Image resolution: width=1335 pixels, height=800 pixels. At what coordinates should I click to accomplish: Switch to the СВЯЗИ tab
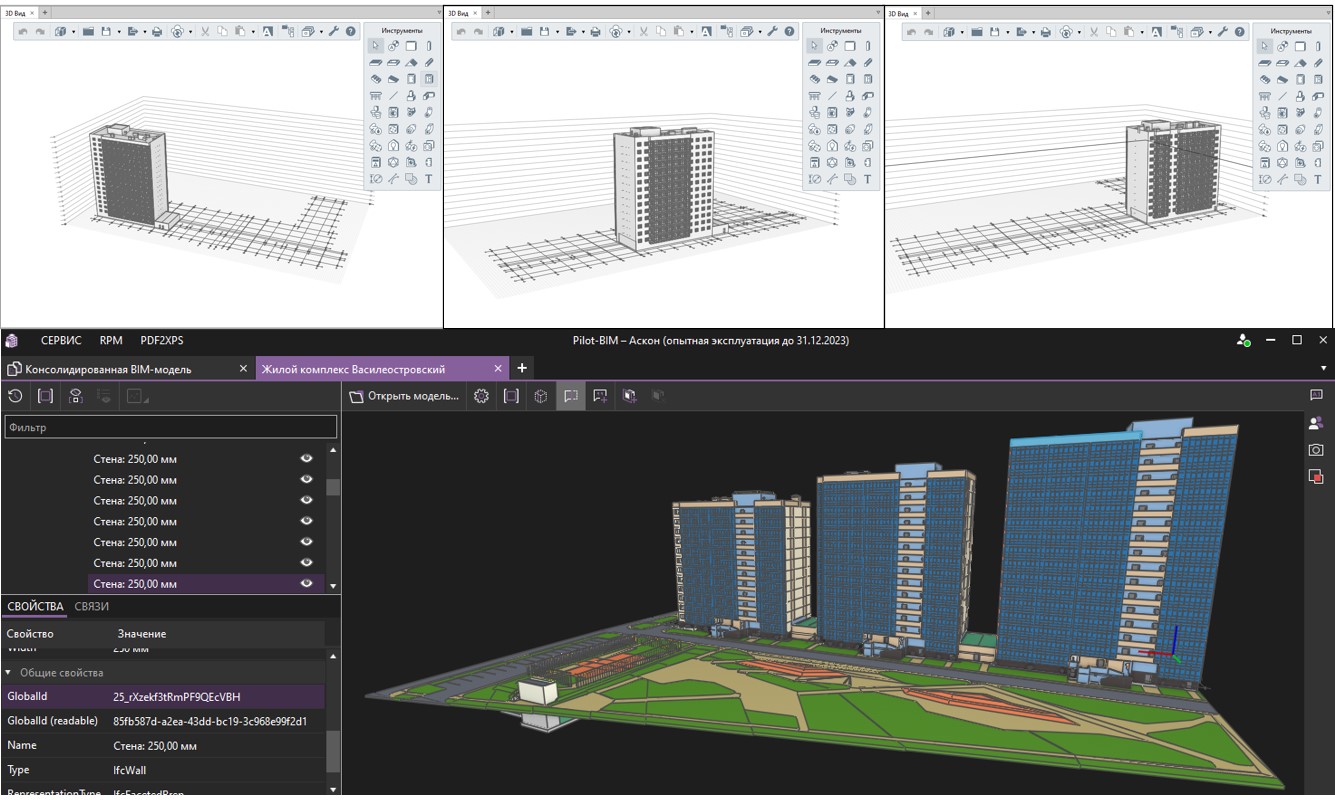[91, 606]
